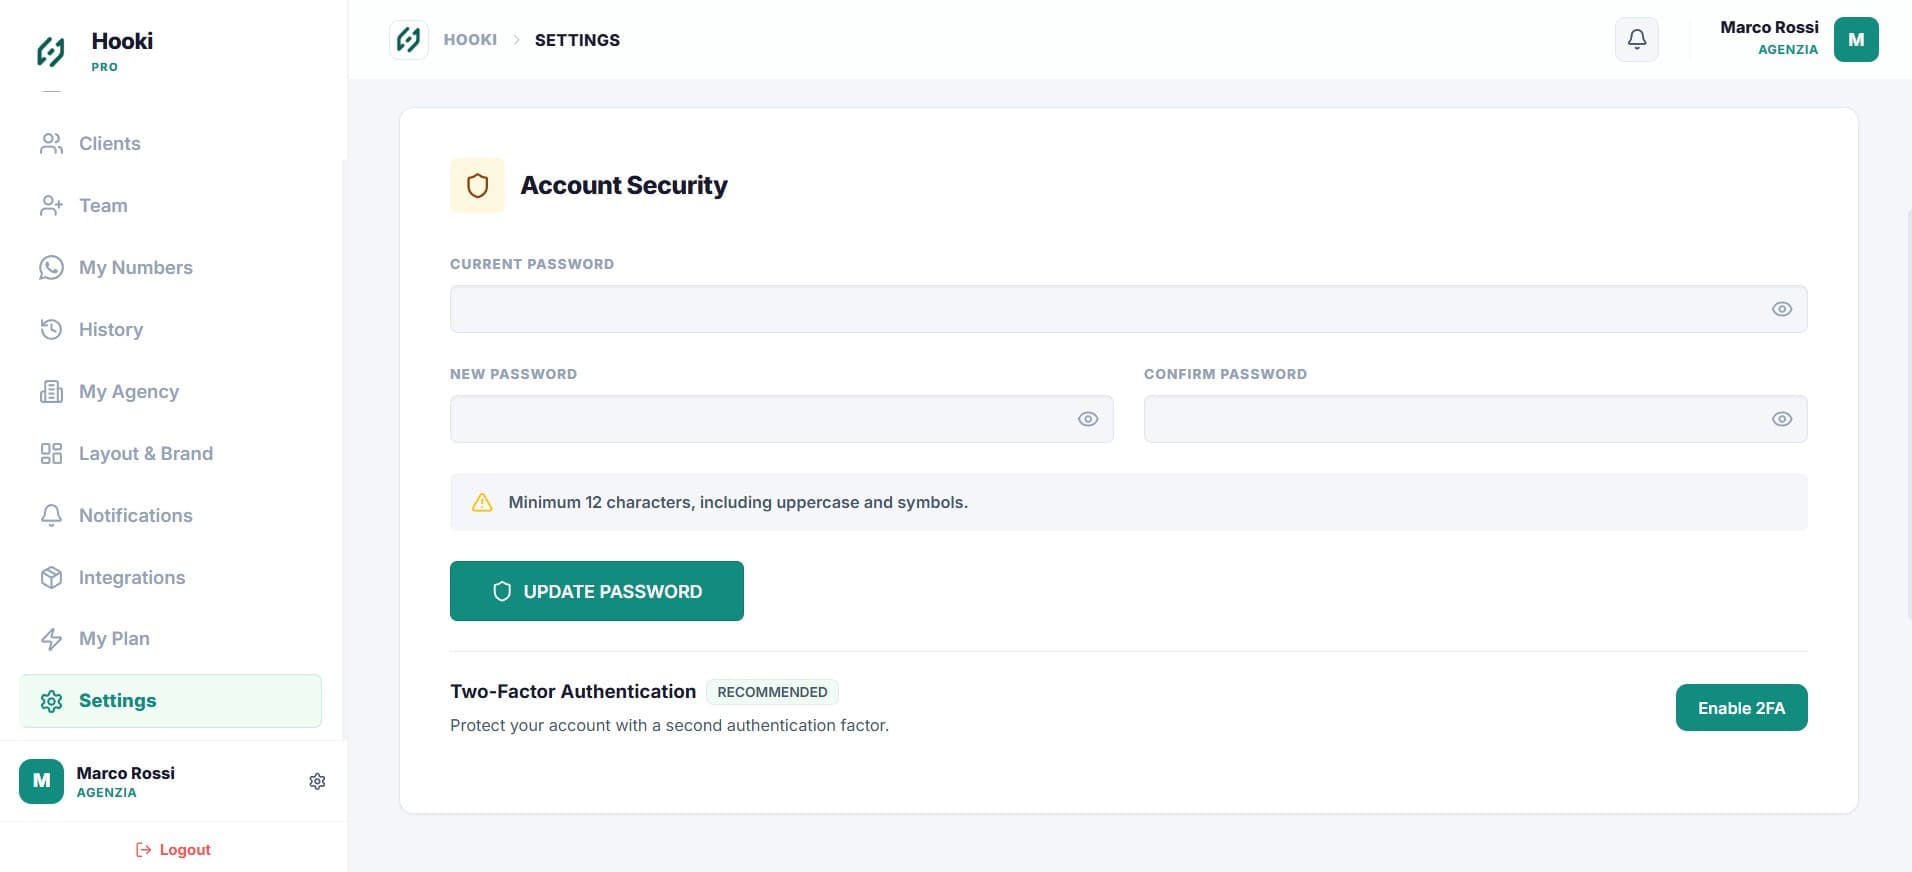The width and height of the screenshot is (1912, 872).
Task: Focus the Confirm Password input field
Action: (x=1475, y=419)
